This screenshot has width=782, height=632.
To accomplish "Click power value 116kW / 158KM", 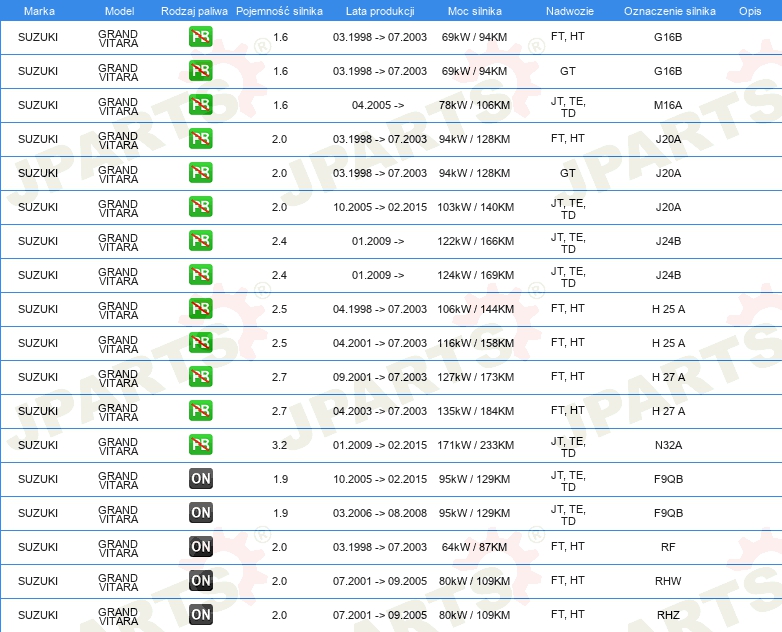I will 475,343.
